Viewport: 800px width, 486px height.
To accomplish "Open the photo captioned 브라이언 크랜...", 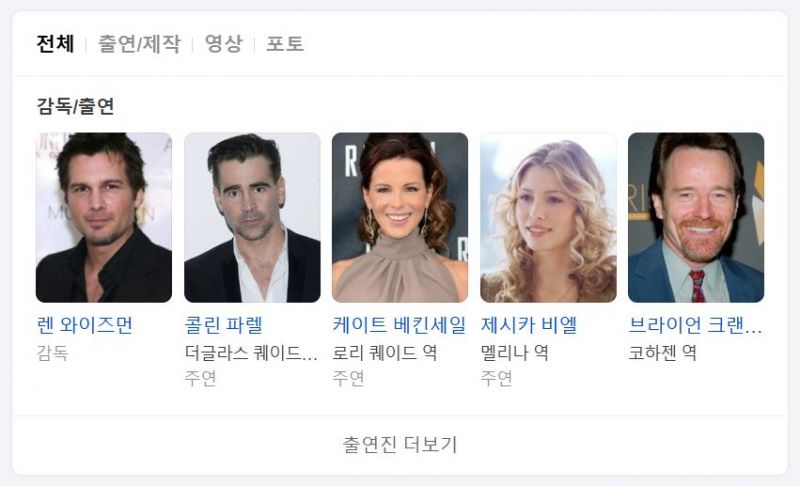I will 696,217.
